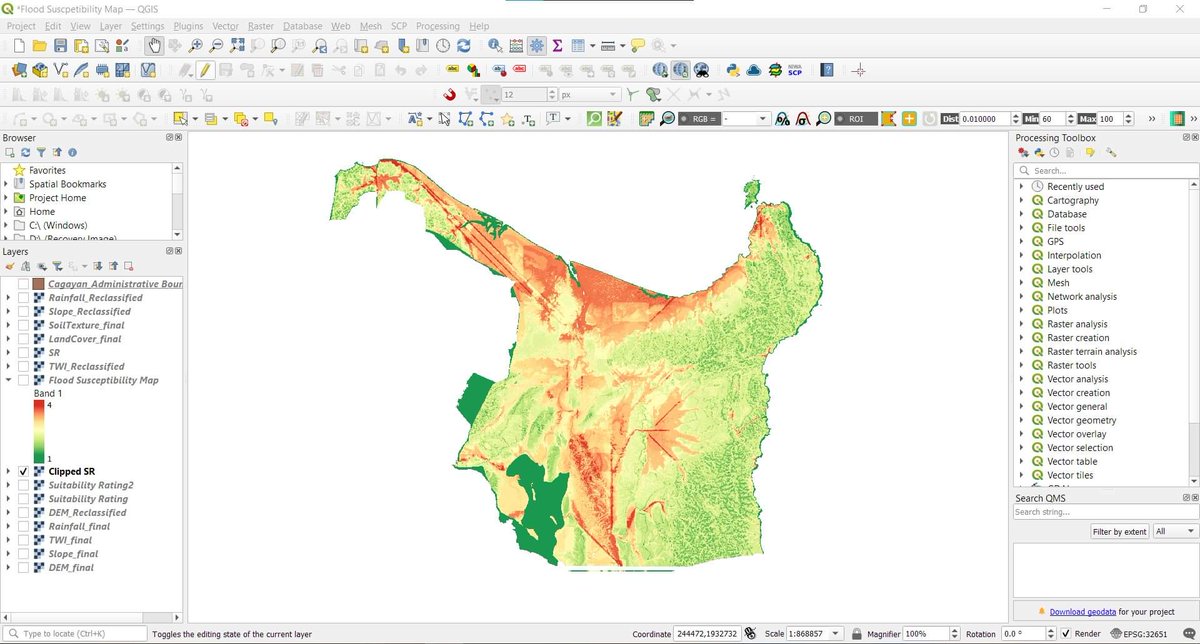The image size is (1200, 644).
Task: Click the Type to locate search box
Action: click(75, 634)
